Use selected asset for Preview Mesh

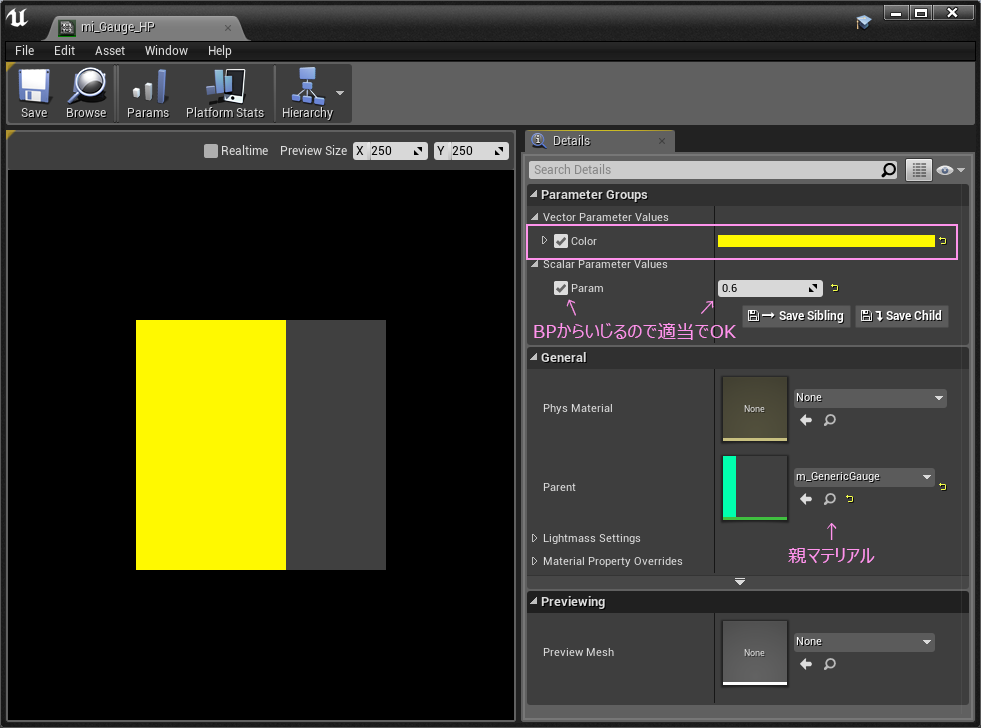coord(806,664)
